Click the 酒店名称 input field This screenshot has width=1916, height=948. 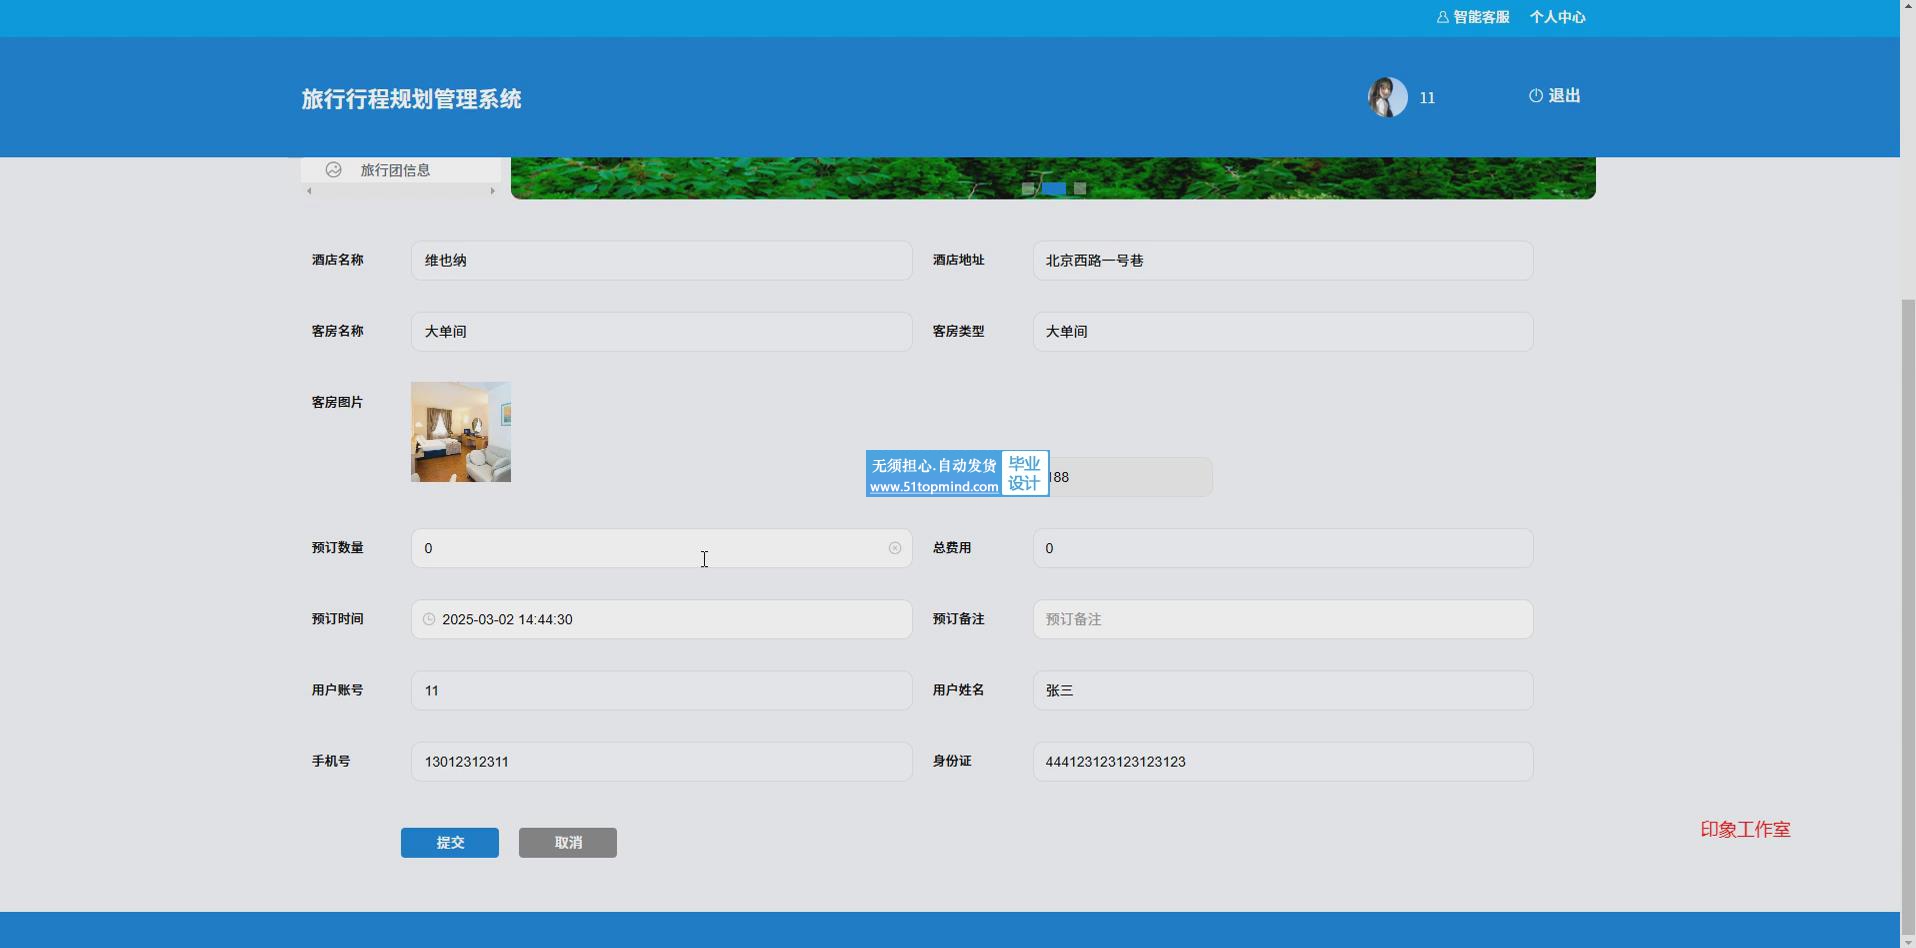661,260
